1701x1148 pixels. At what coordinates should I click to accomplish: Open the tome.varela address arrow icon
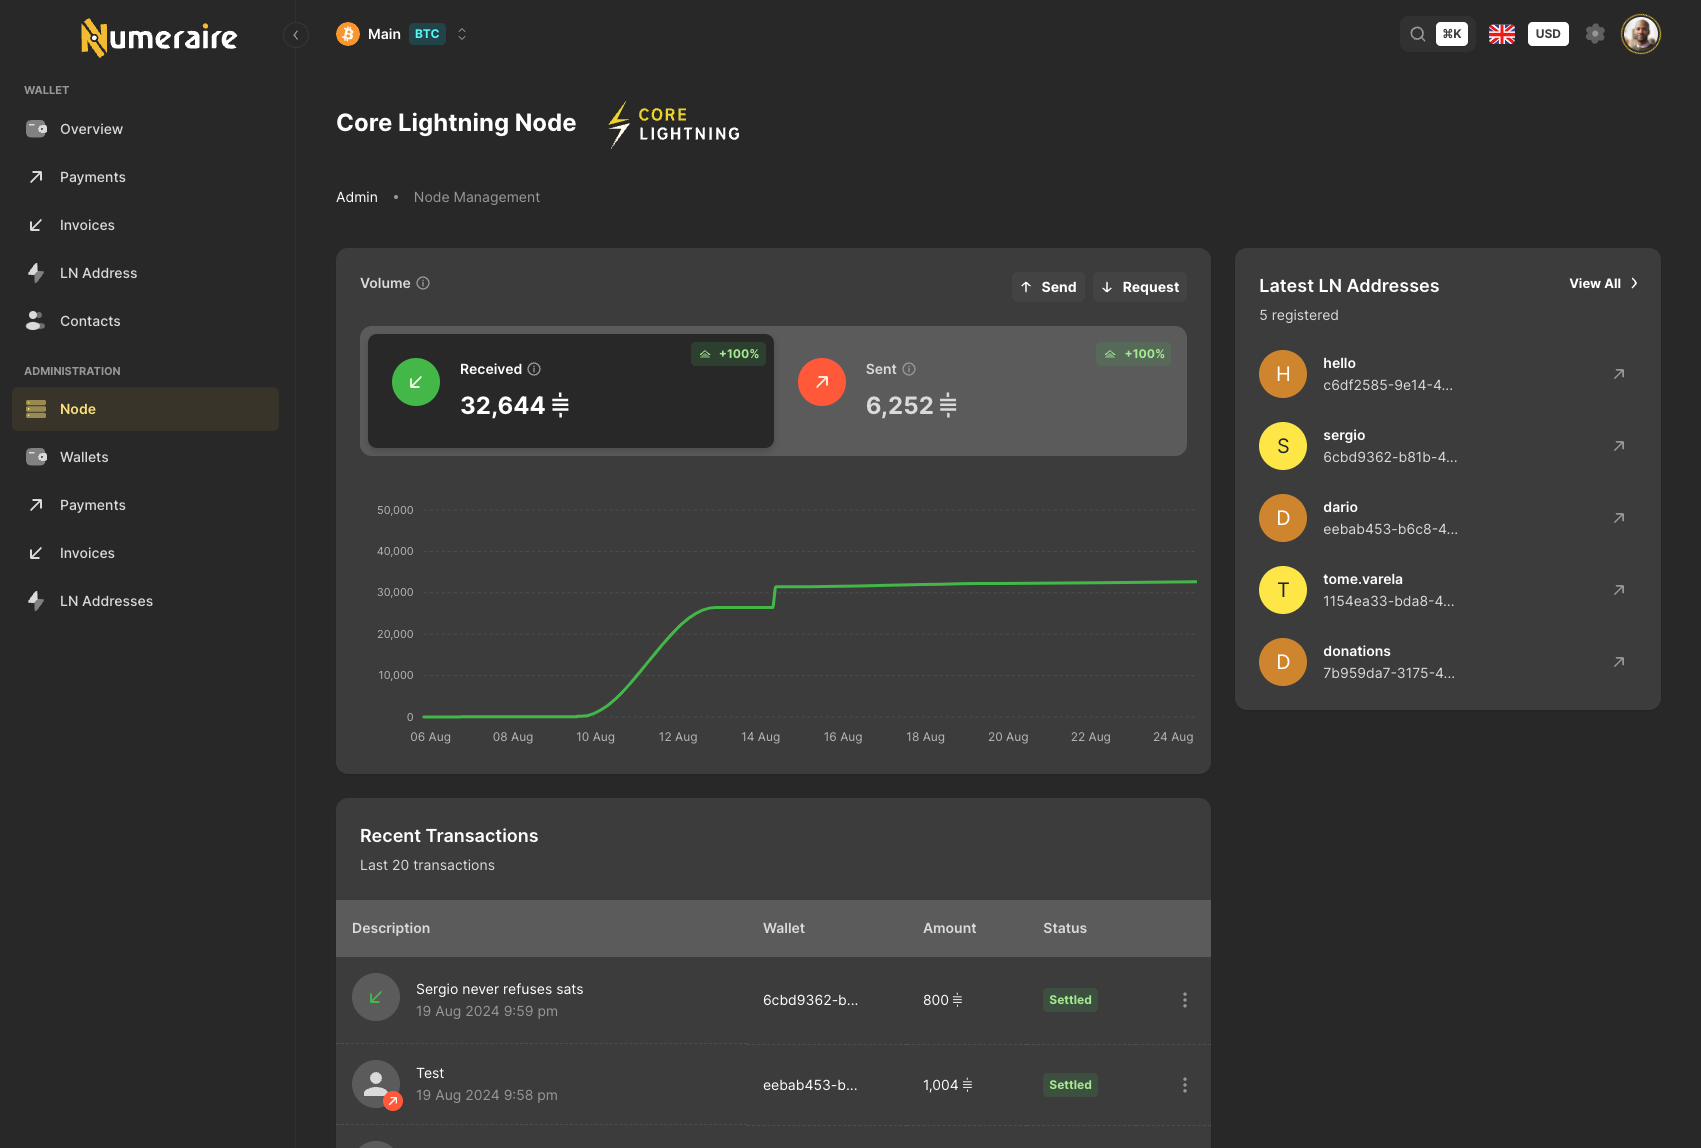(1619, 590)
